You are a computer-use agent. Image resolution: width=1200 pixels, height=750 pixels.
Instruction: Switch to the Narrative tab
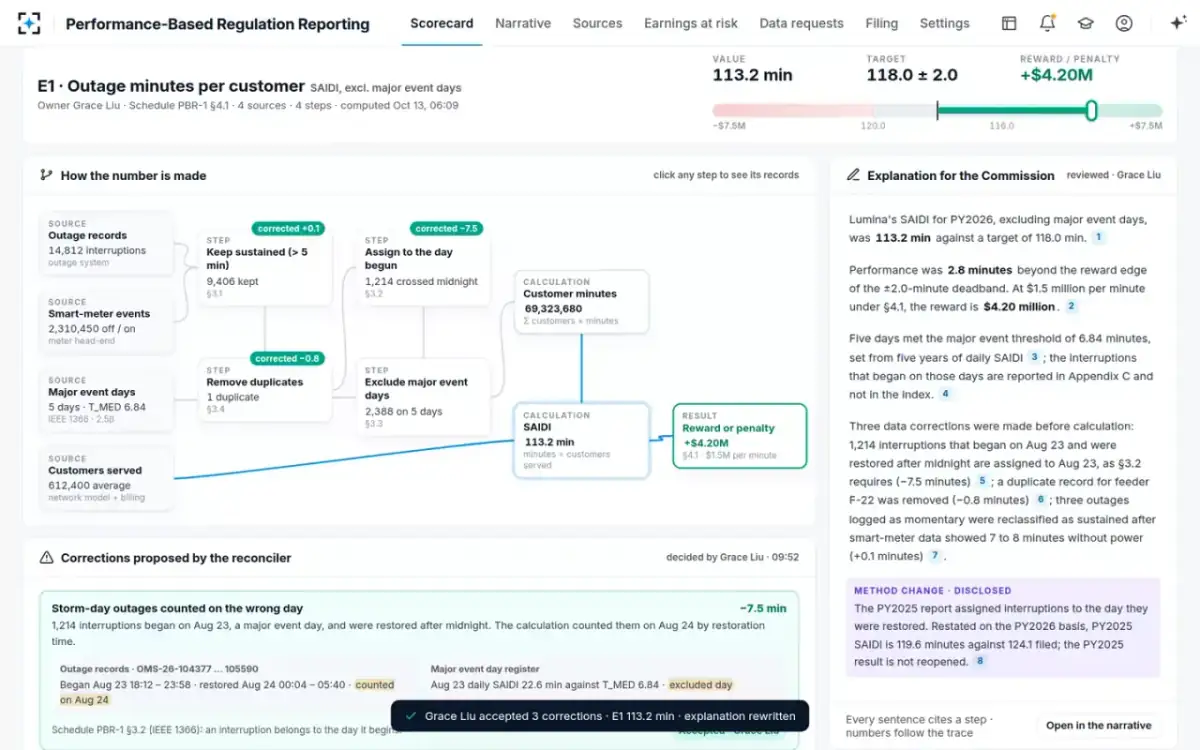pyautogui.click(x=523, y=23)
